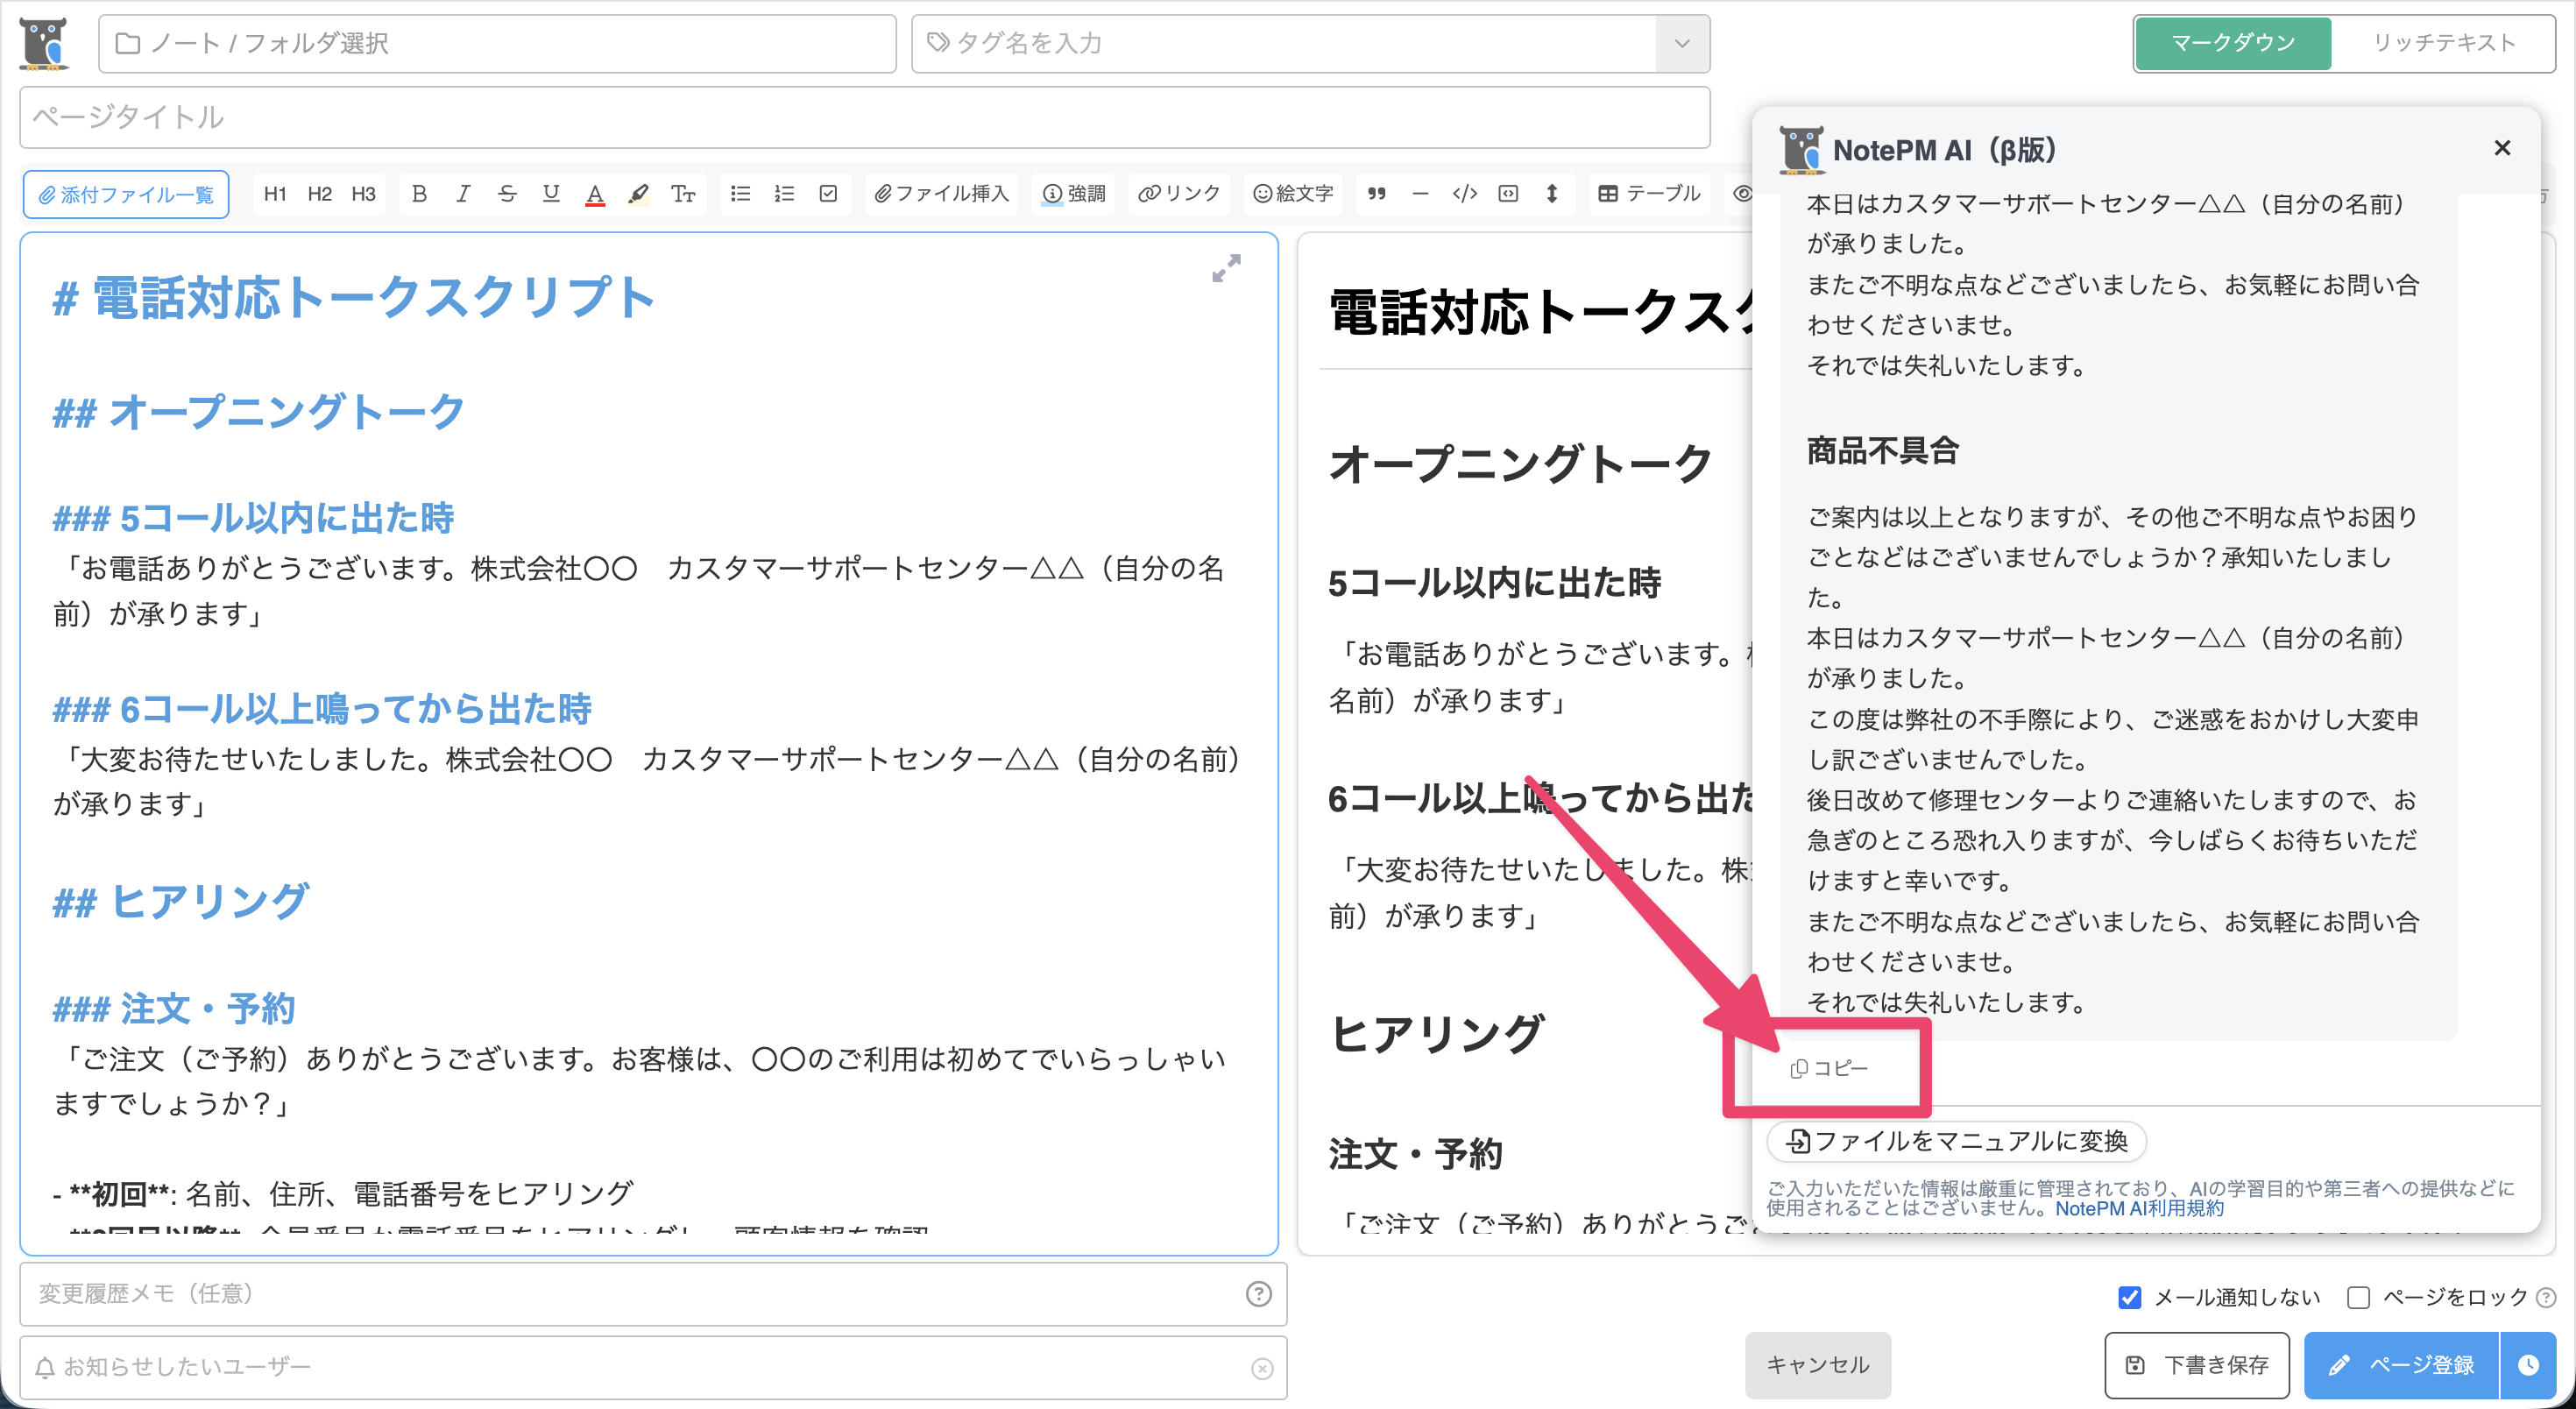Apply italic formatting
Viewport: 2576px width, 1409px height.
coord(463,194)
